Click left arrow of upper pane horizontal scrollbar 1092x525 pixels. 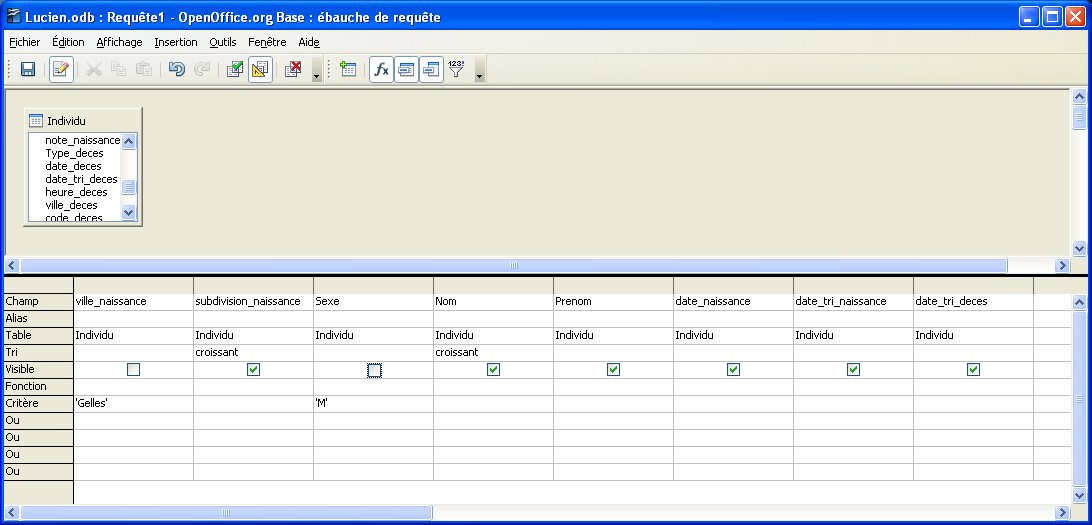pyautogui.click(x=11, y=265)
